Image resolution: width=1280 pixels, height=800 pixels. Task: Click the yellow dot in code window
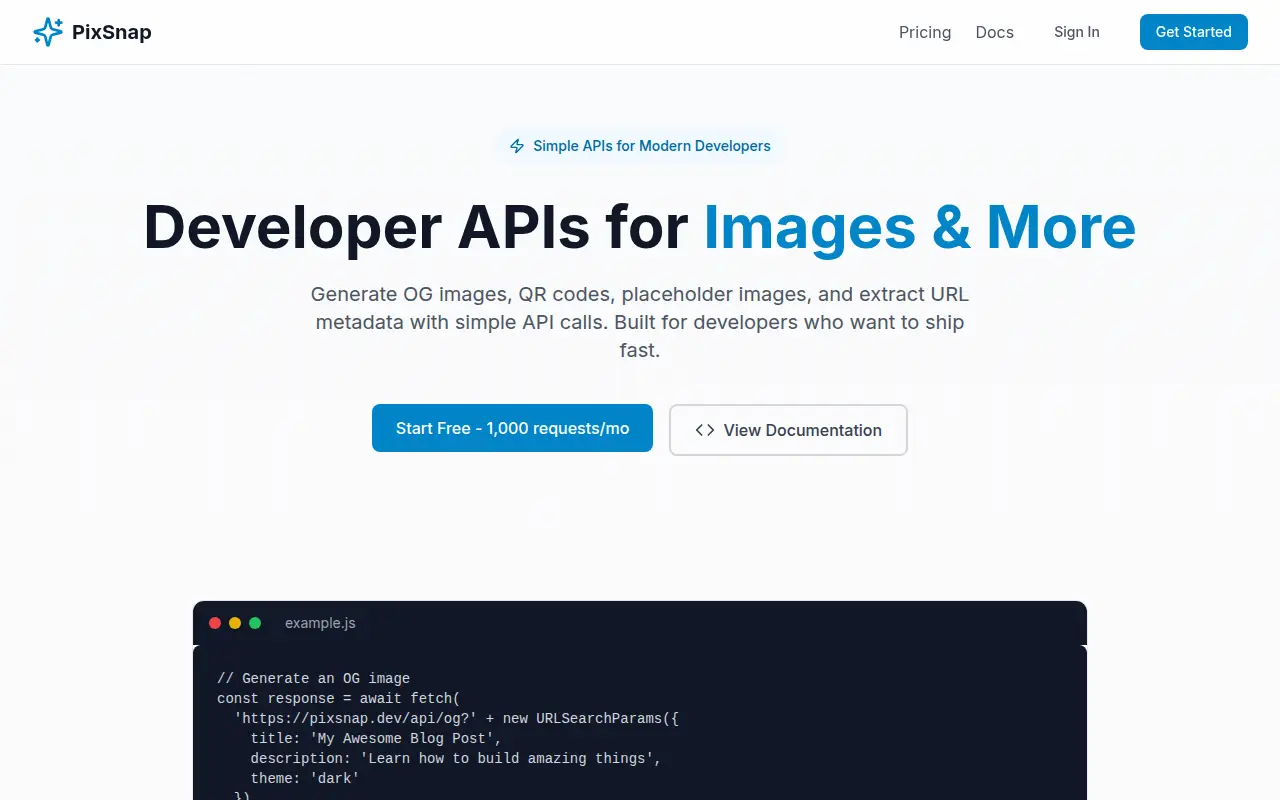pos(235,623)
